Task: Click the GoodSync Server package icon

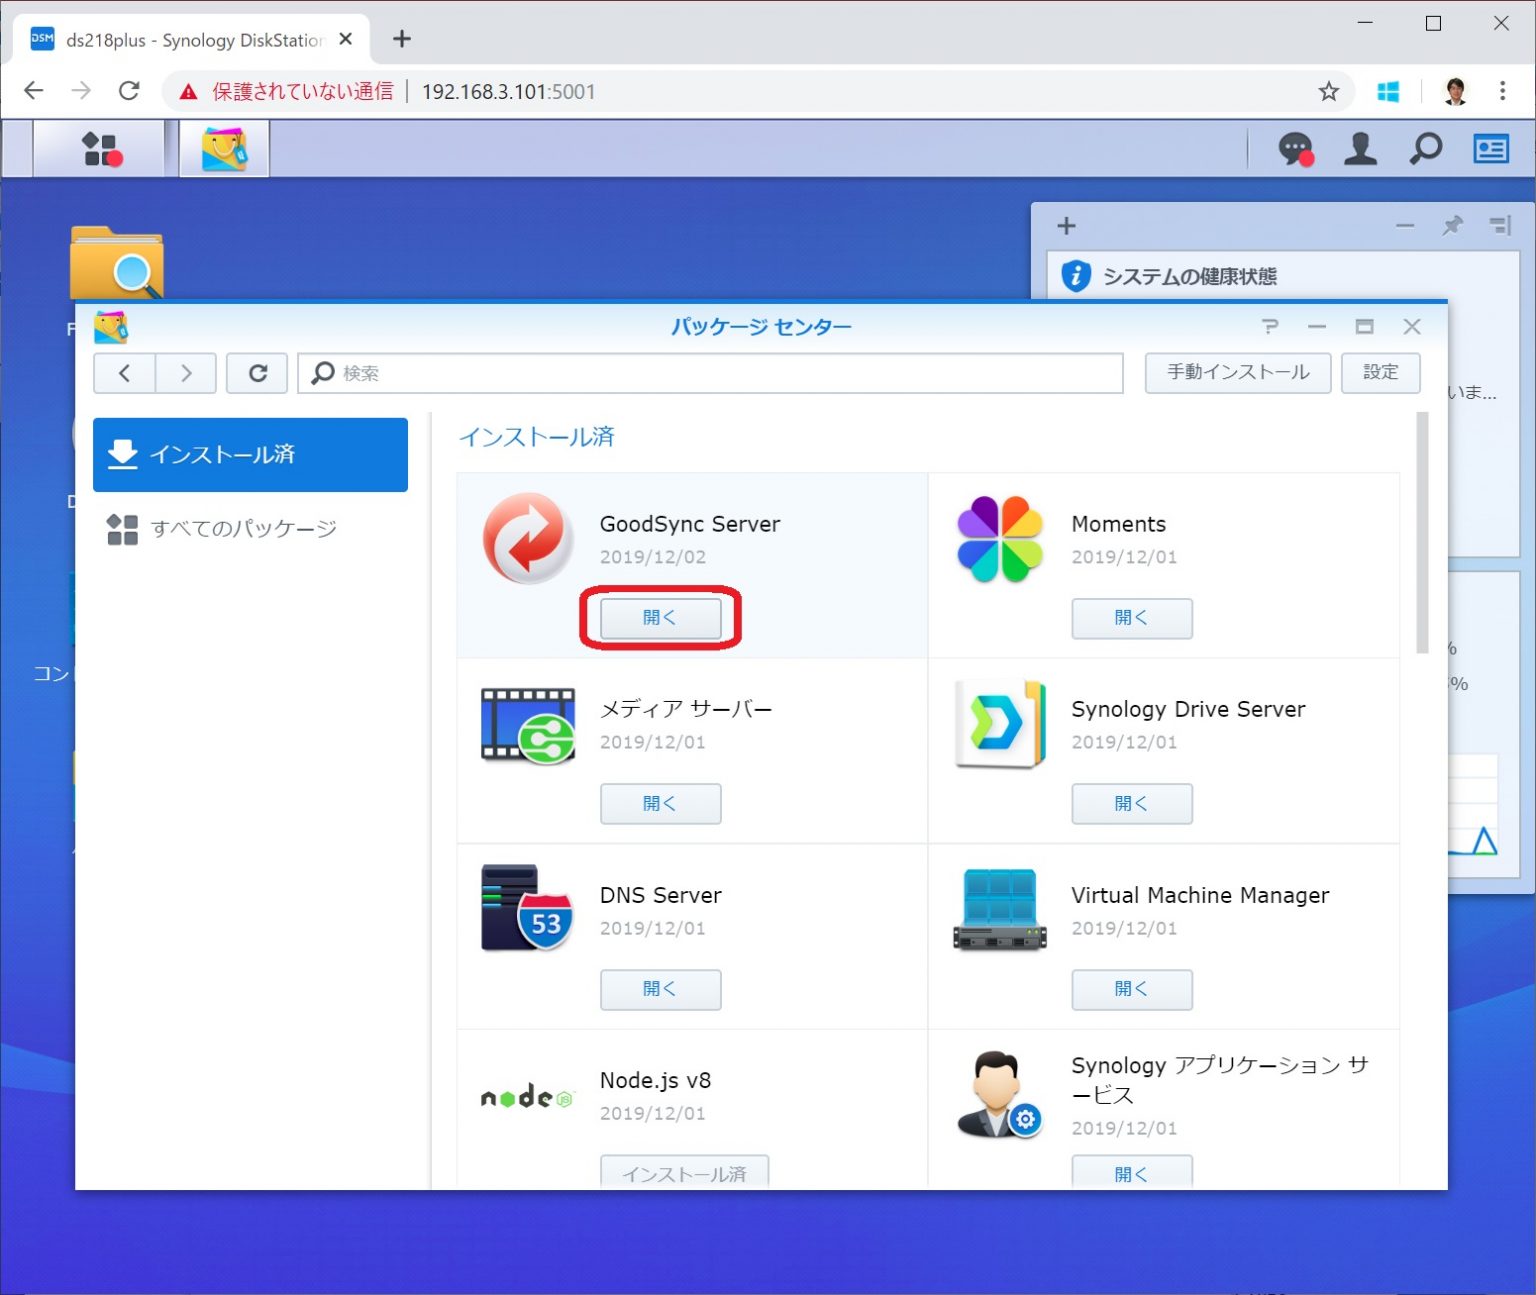Action: click(x=528, y=538)
